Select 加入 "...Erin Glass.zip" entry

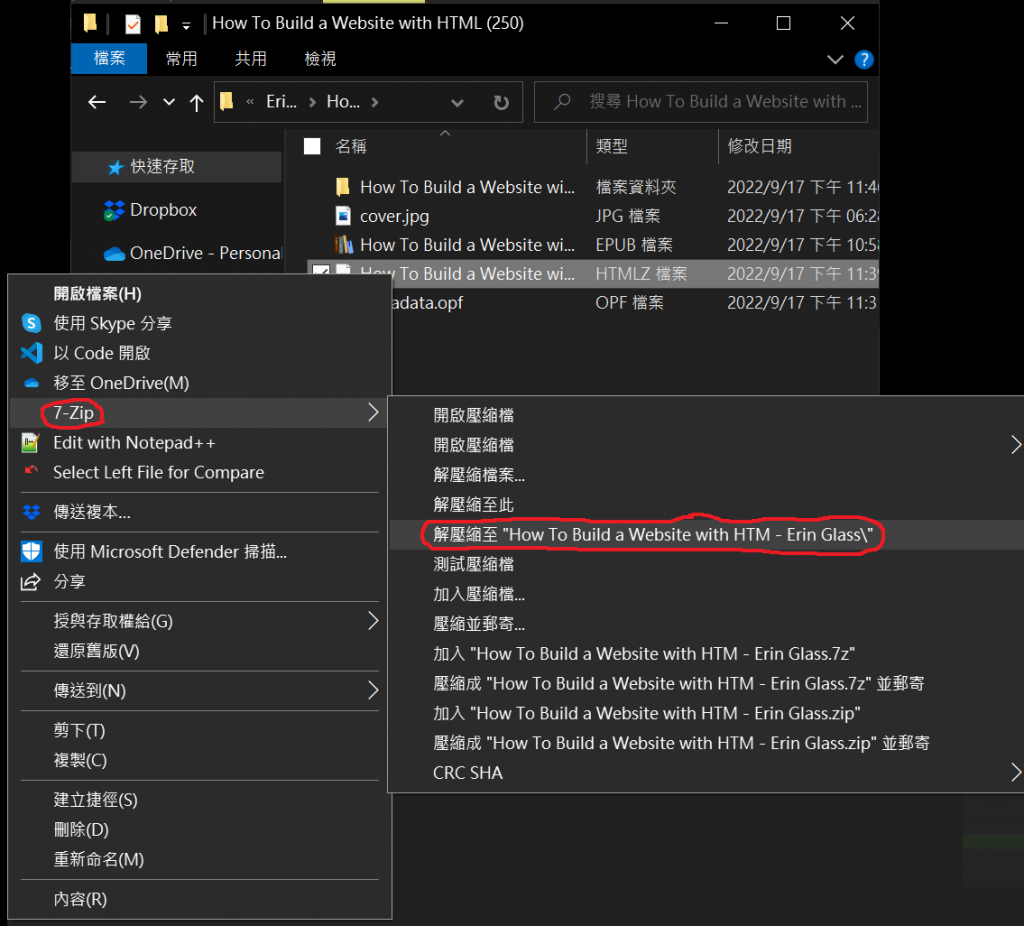[x=707, y=713]
